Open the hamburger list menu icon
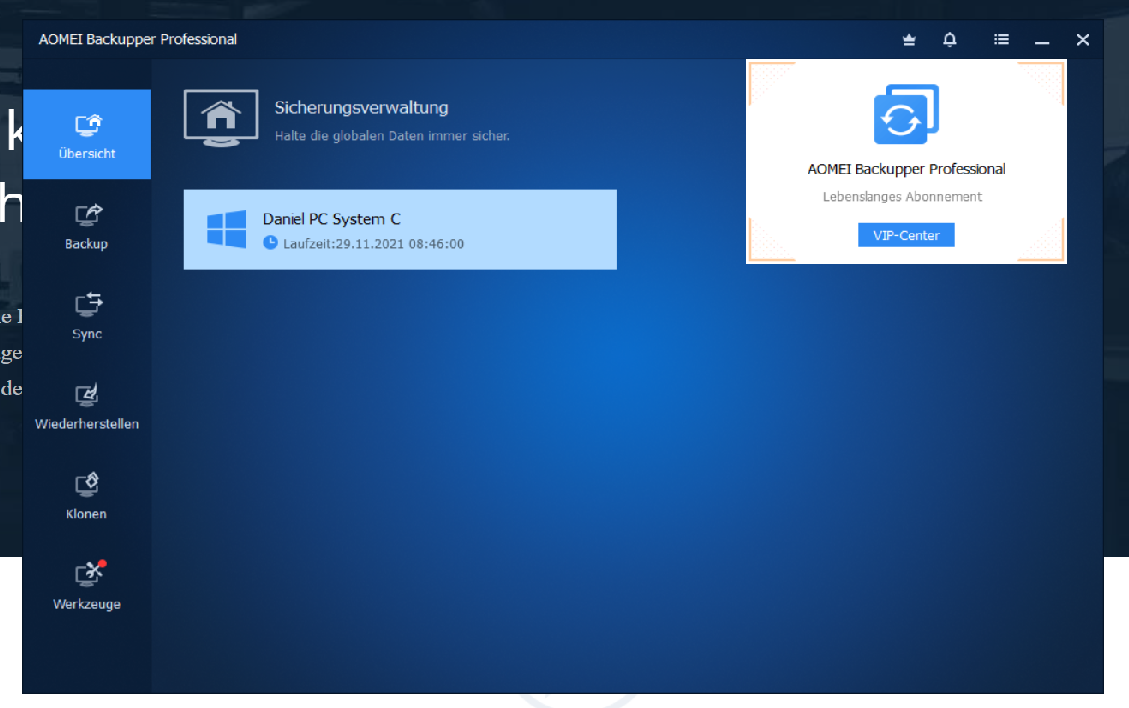Image resolution: width=1129 pixels, height=708 pixels. pyautogui.click(x=1001, y=40)
